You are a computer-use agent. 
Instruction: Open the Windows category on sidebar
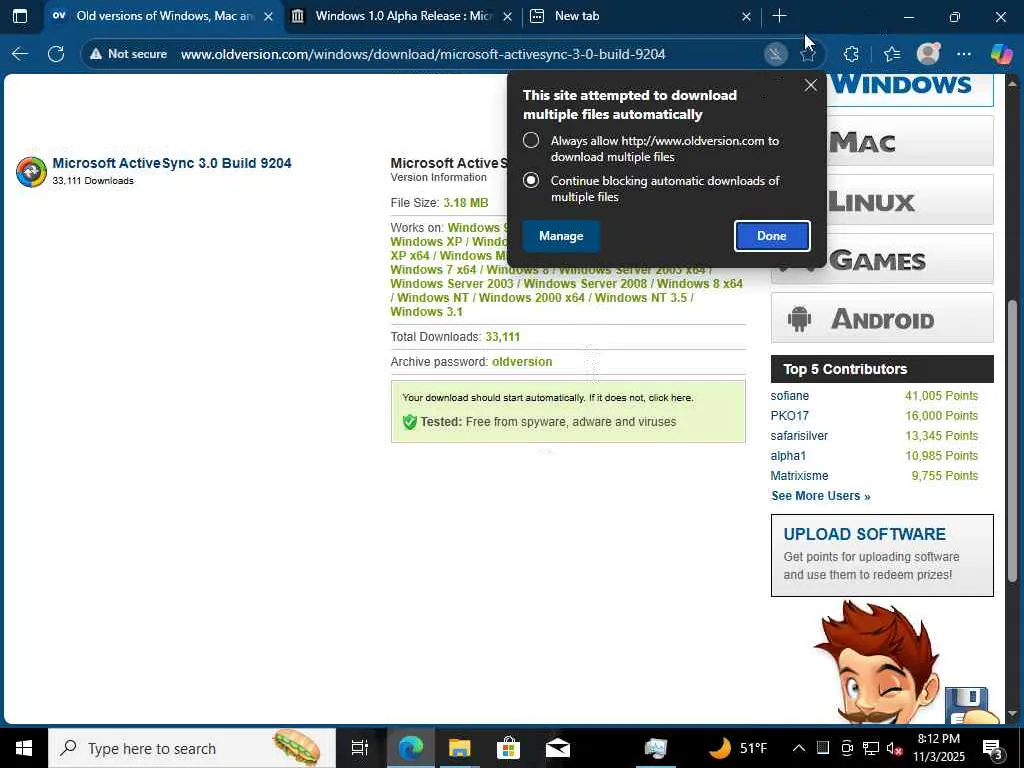coord(910,86)
